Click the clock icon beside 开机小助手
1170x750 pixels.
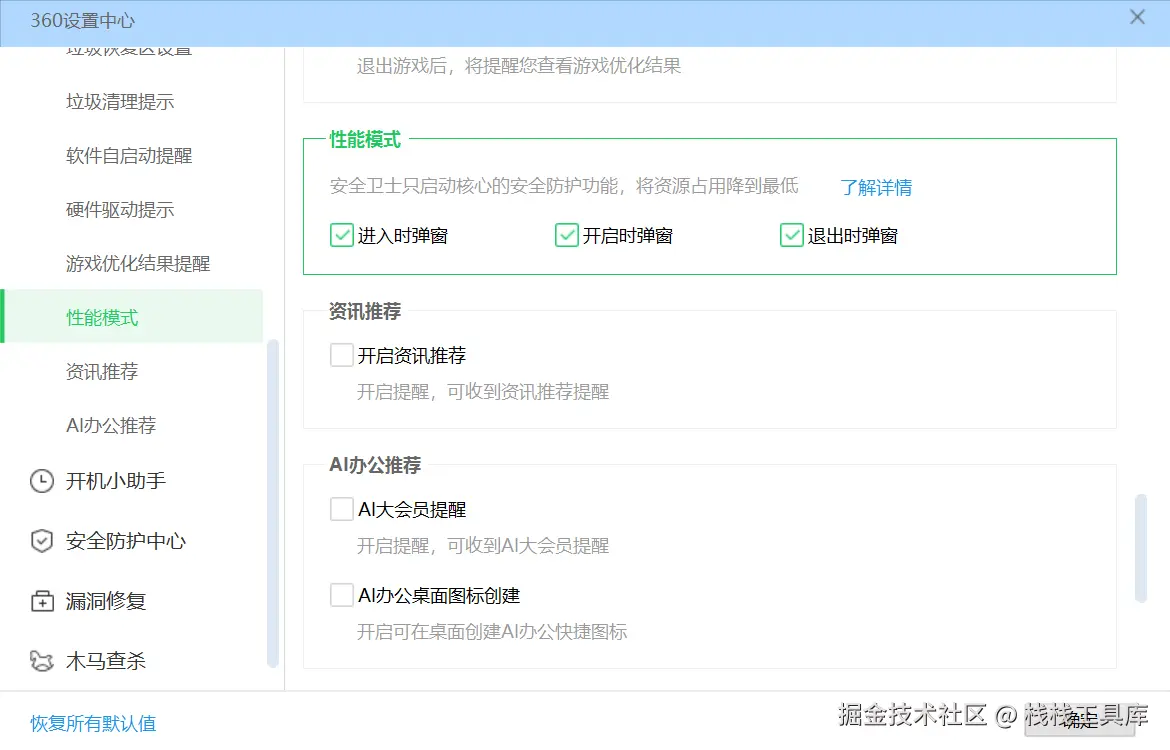(42, 481)
